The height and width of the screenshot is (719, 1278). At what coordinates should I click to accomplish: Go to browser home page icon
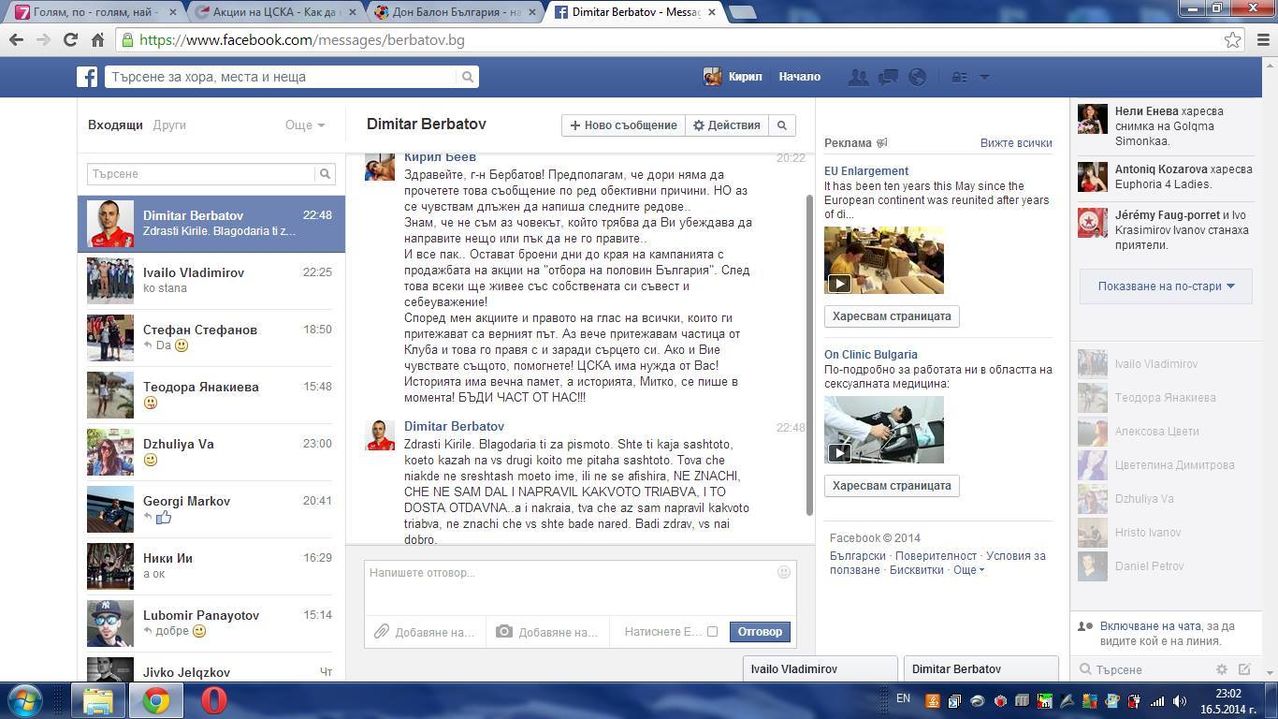click(x=97, y=40)
